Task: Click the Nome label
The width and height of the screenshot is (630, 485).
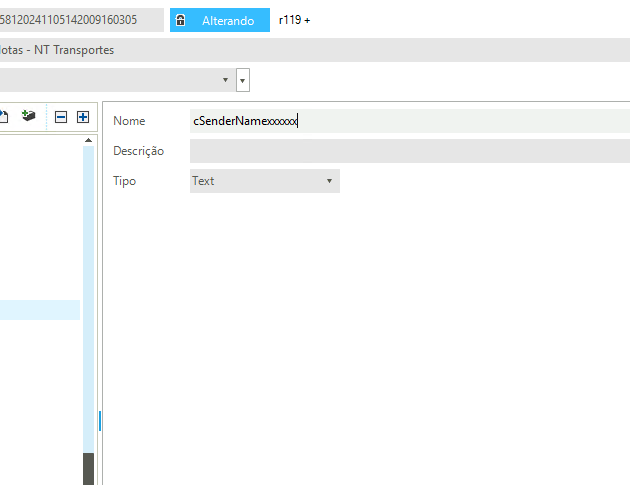Action: 129,121
